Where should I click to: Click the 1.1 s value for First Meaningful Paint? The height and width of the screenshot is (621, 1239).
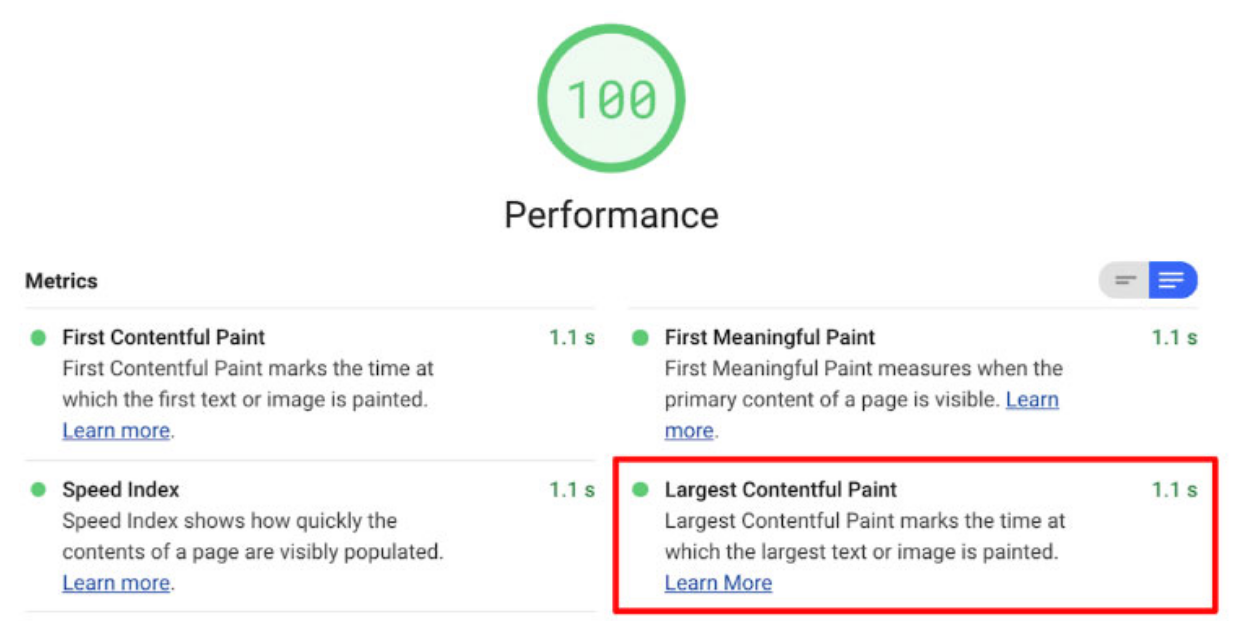point(1174,338)
